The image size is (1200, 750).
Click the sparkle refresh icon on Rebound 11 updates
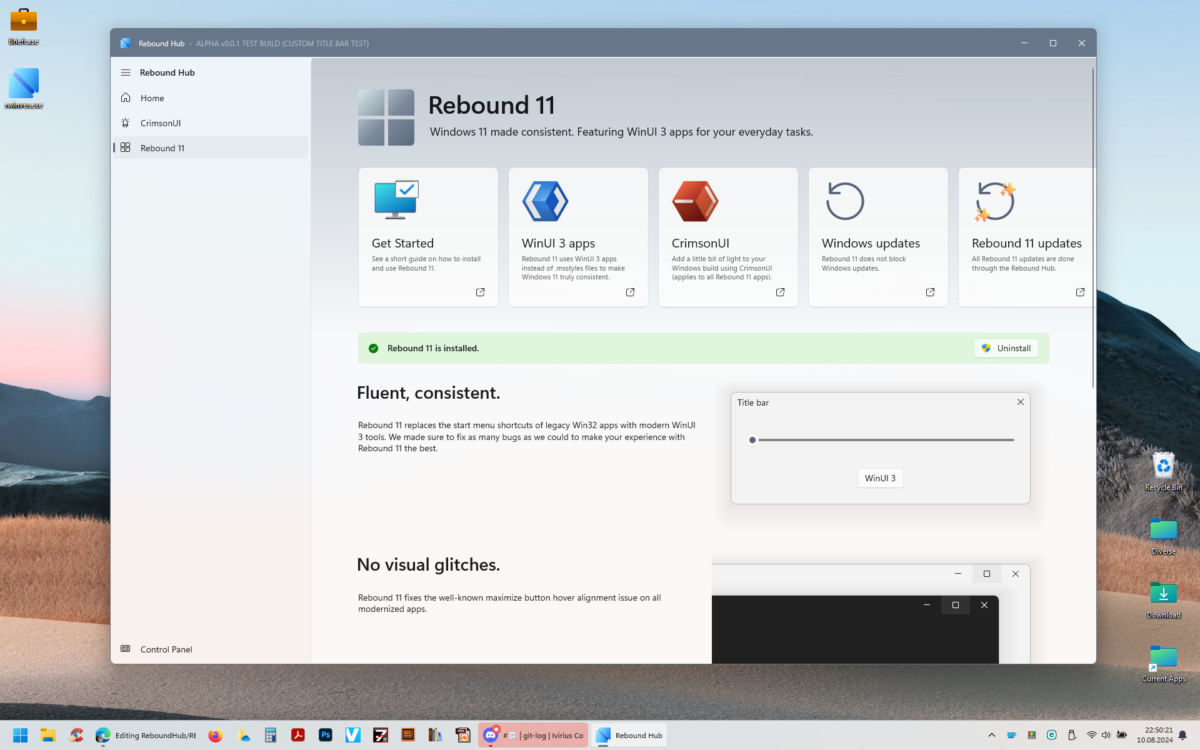[x=995, y=200]
